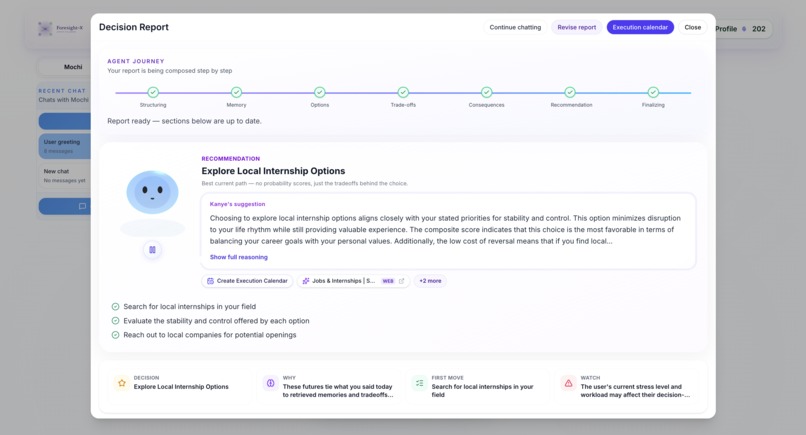Expand the +2 more sources chip
The image size is (806, 435).
click(x=430, y=281)
